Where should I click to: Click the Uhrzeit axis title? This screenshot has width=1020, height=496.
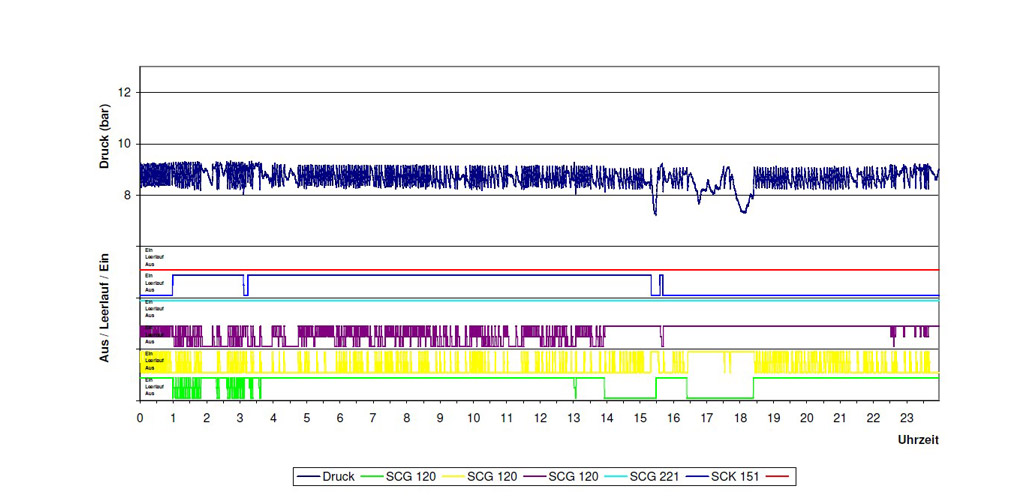coord(918,440)
